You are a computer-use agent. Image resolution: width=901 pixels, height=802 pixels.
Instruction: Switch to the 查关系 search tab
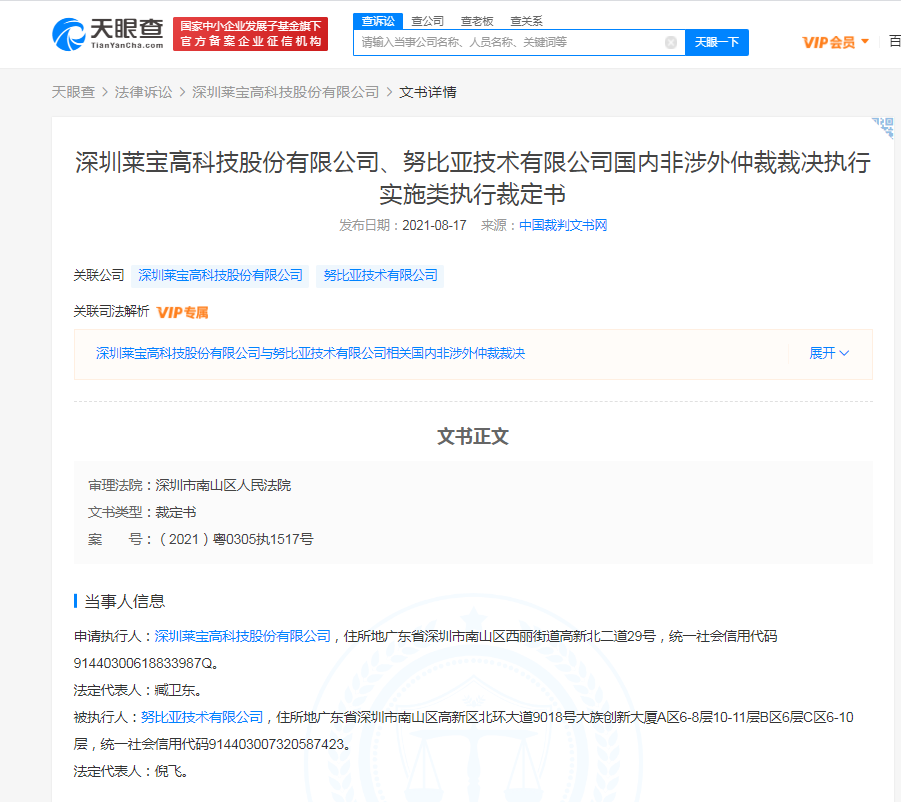(x=526, y=21)
